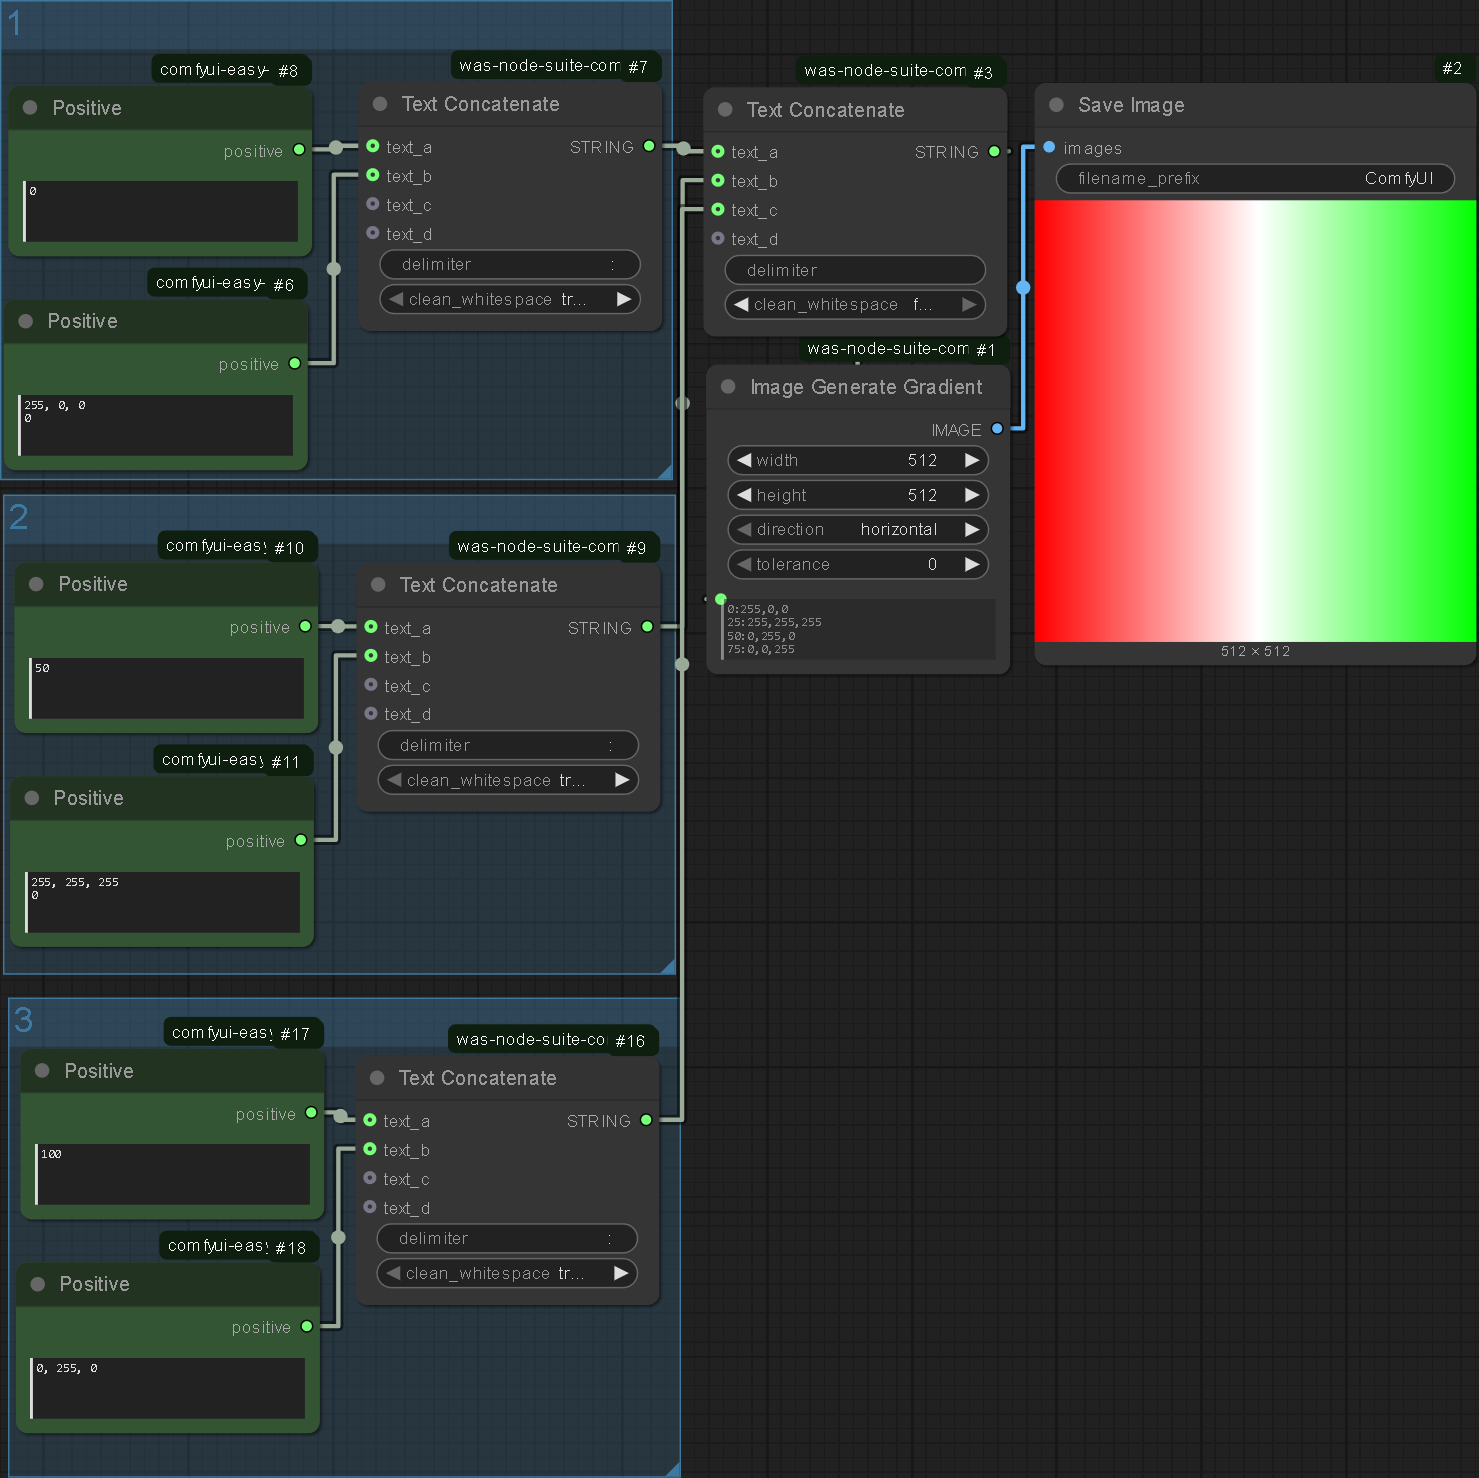The width and height of the screenshot is (1479, 1478).
Task: Collapse Positive node #8 via title dot
Action: 30,108
